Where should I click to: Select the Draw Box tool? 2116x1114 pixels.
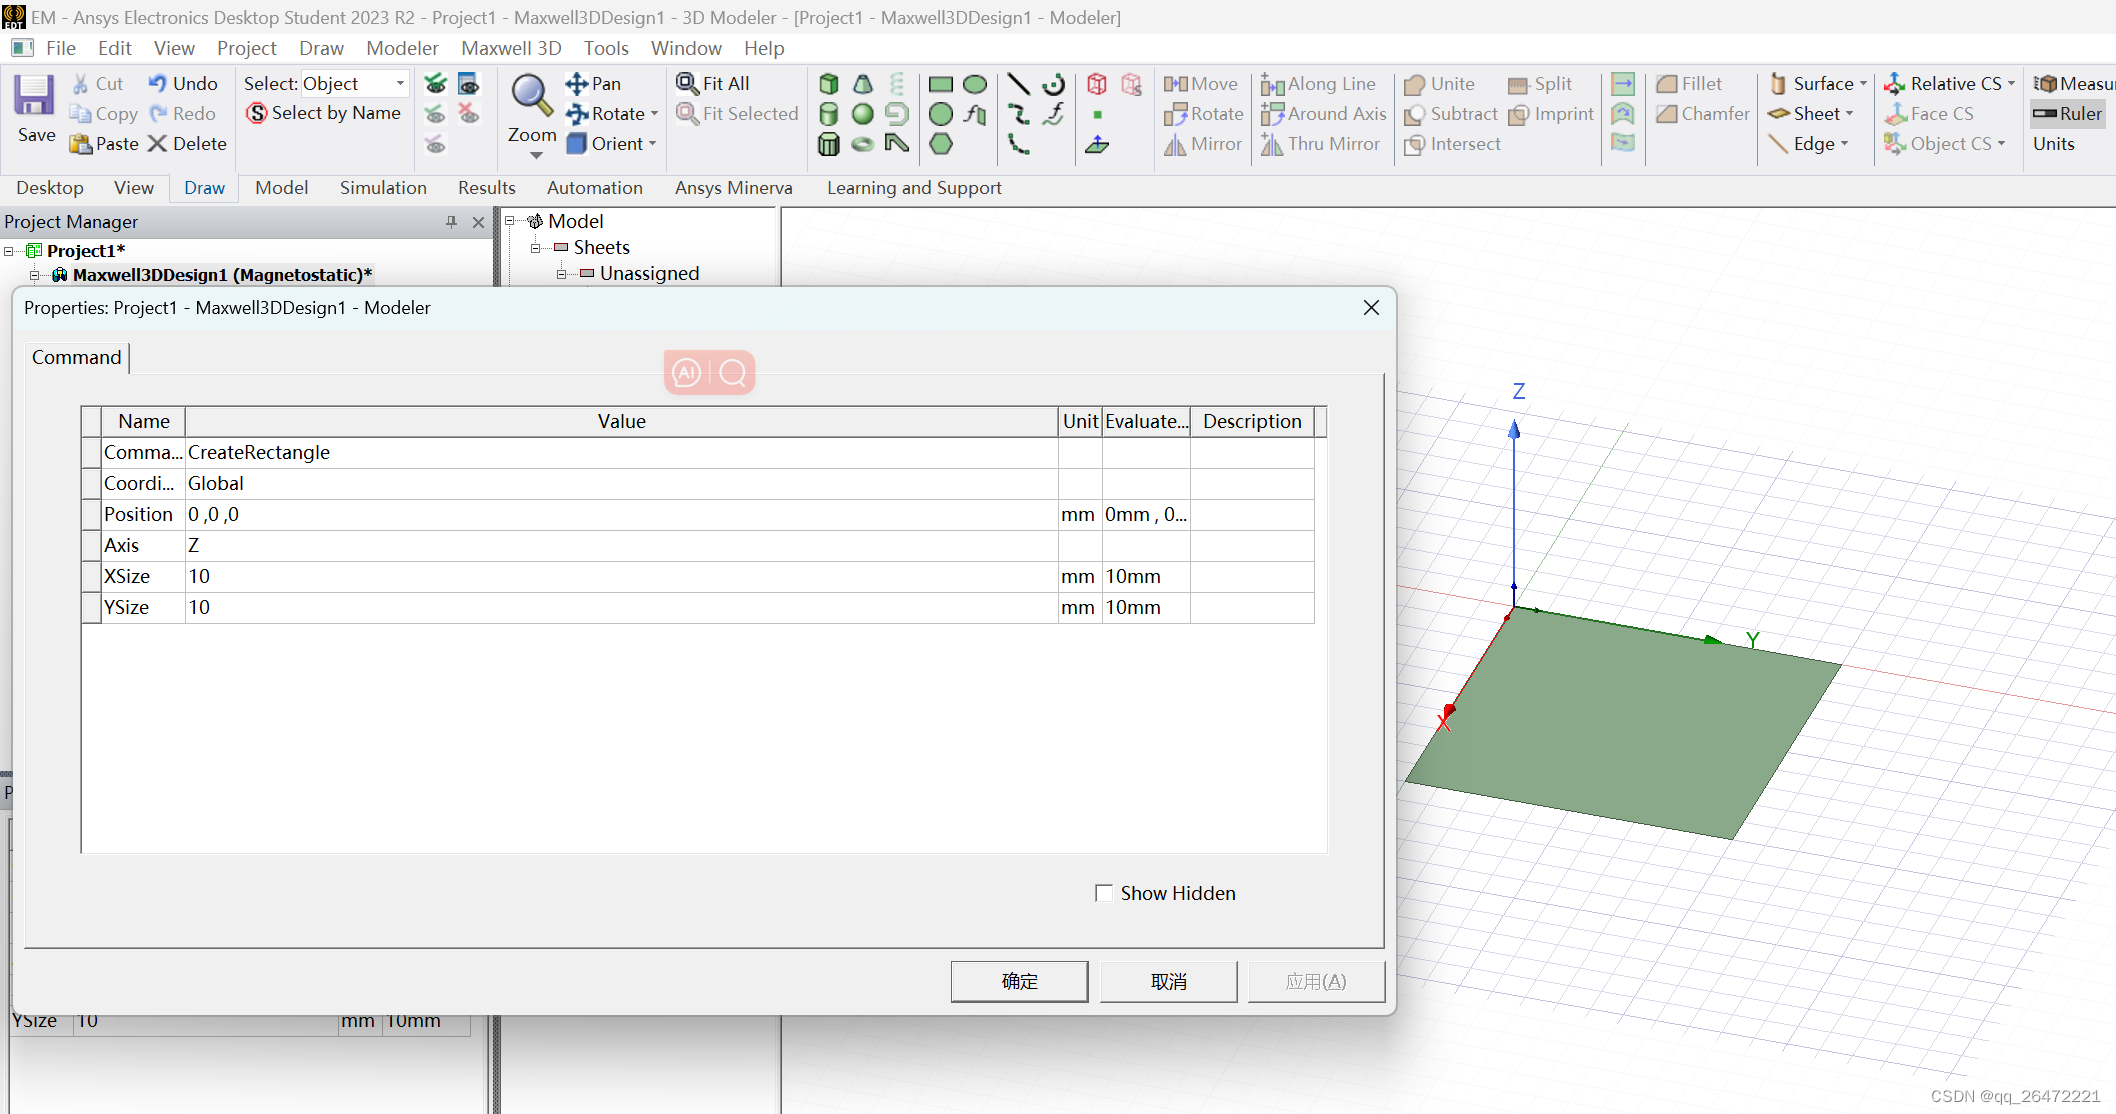[x=829, y=84]
